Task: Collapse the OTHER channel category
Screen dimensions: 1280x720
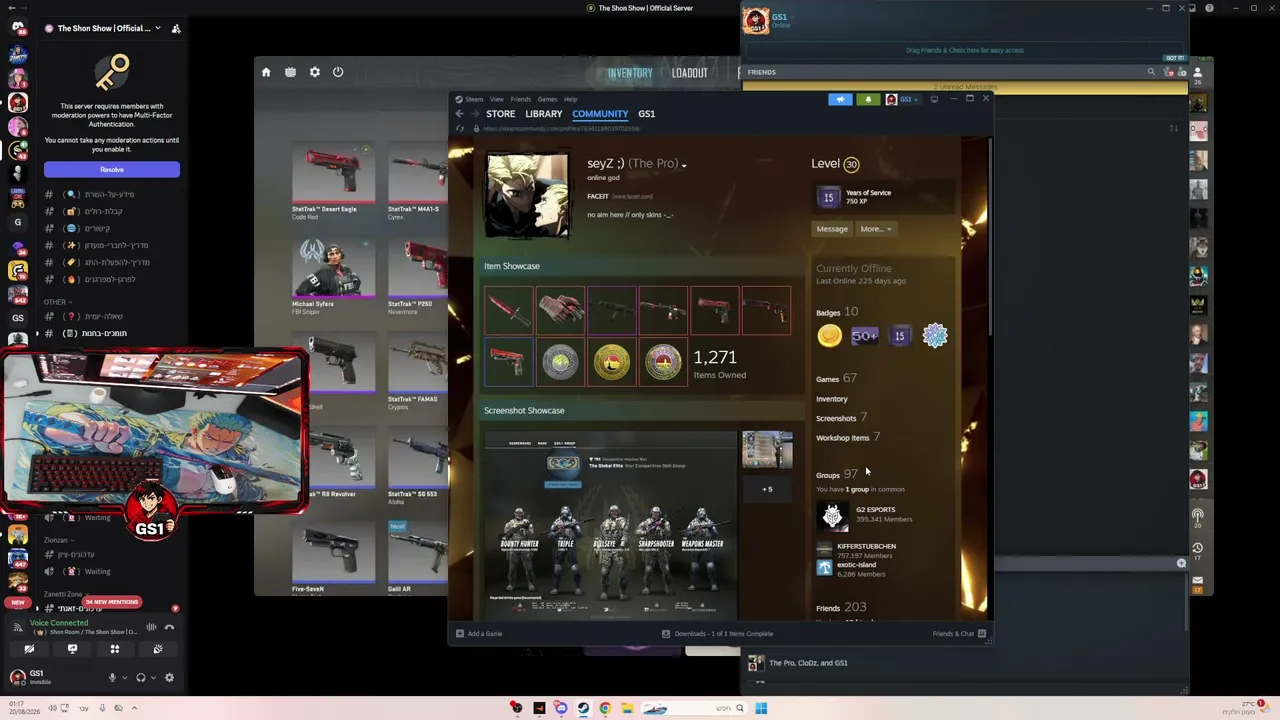Action: (x=56, y=302)
